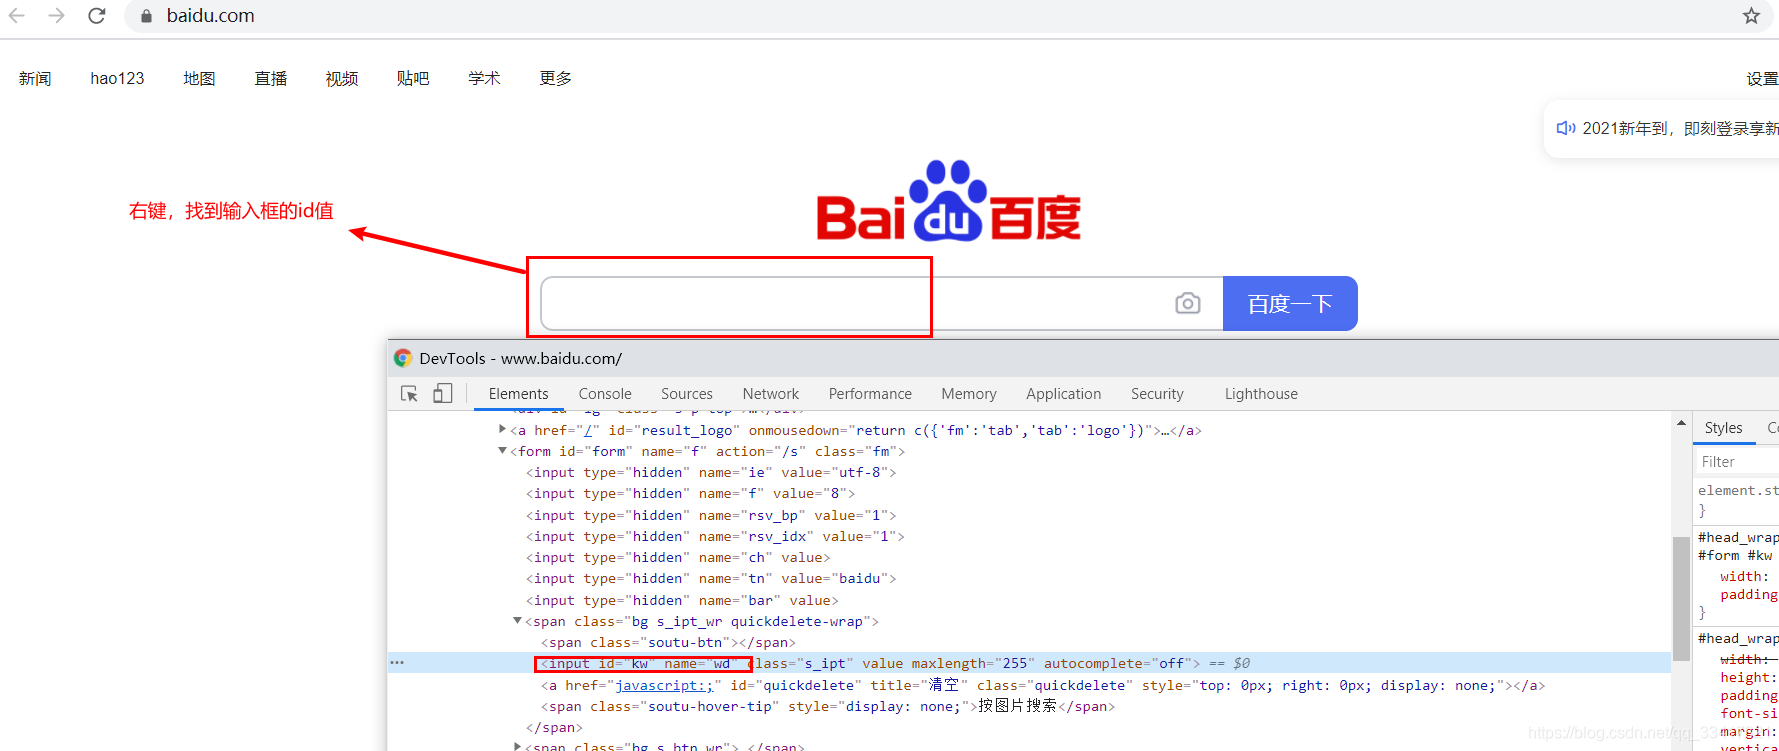Open the 视频 link
This screenshot has width=1779, height=751.
coord(342,78)
